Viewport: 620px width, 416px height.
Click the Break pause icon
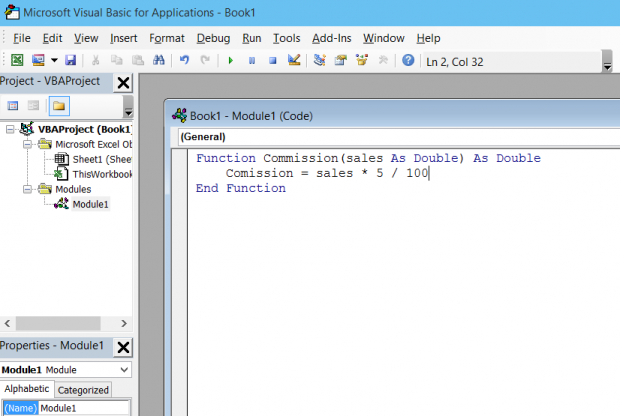click(251, 61)
